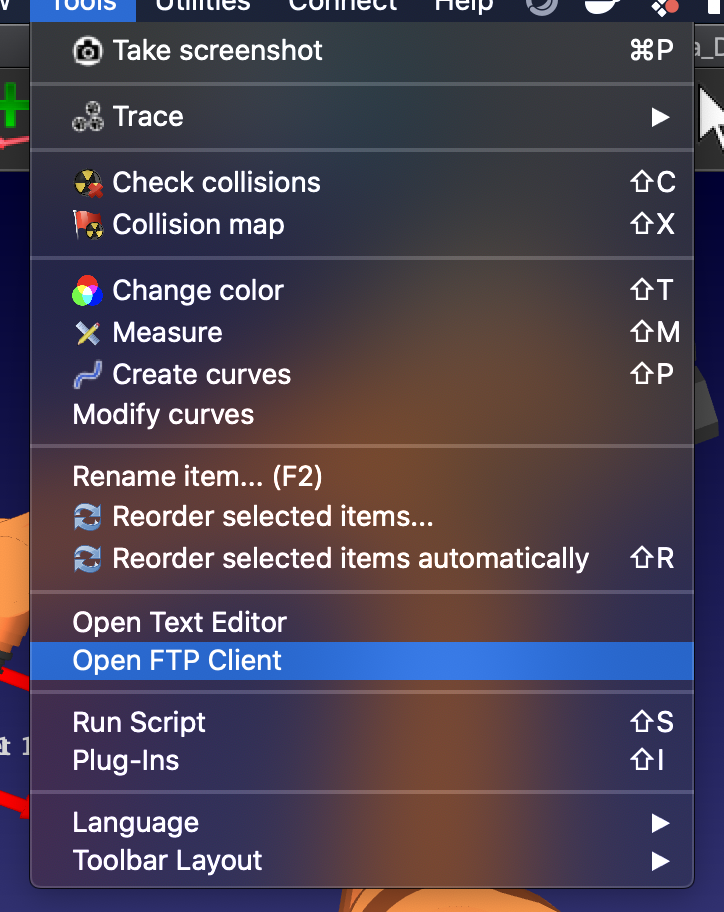Open Plug-Ins from the menu
724x912 pixels.
click(x=126, y=761)
